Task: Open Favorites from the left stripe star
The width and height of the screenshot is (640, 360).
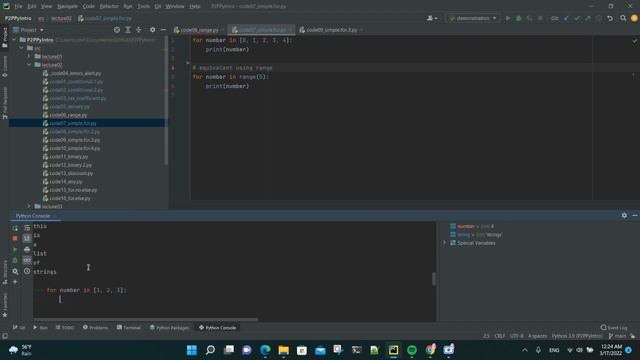Action: pyautogui.click(x=5, y=304)
